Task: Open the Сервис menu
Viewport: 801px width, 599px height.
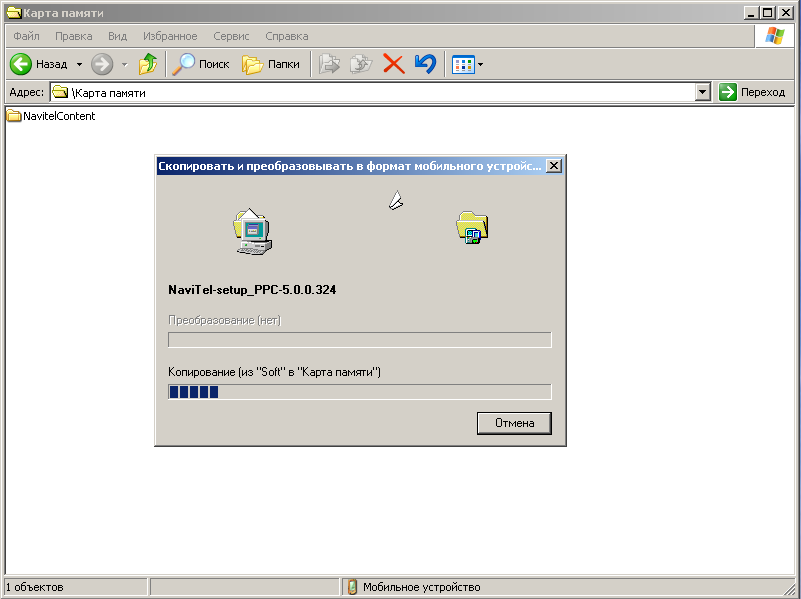Action: click(231, 36)
